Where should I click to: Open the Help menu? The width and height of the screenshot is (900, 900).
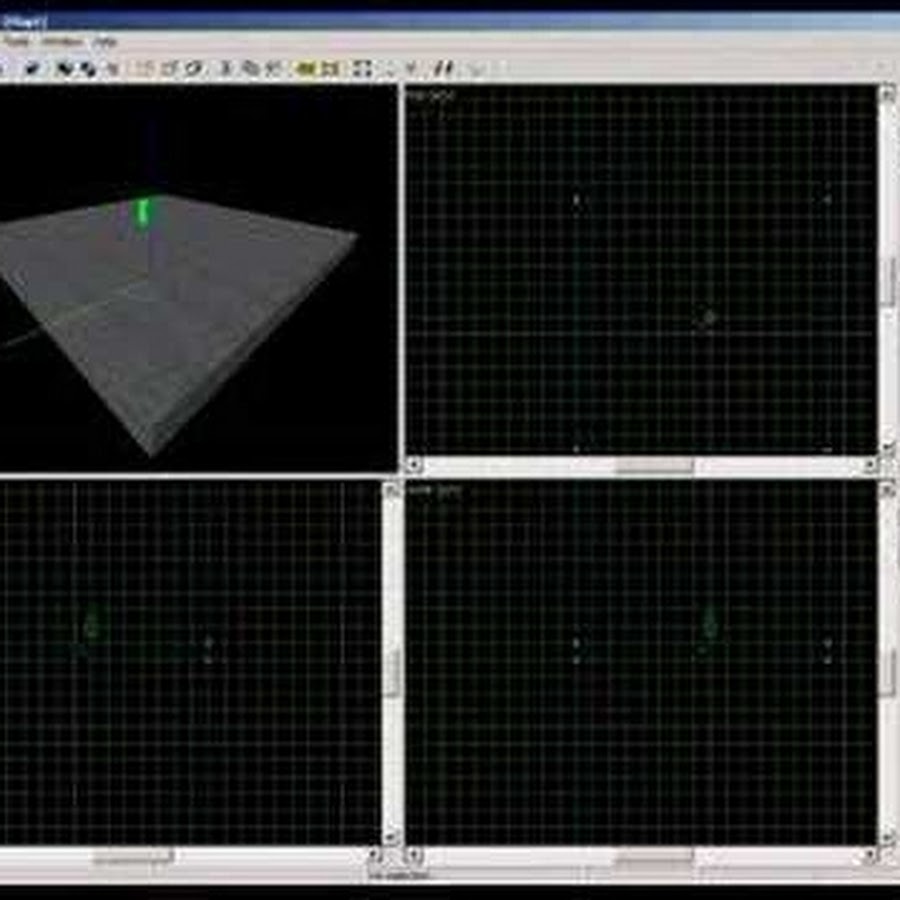click(105, 42)
